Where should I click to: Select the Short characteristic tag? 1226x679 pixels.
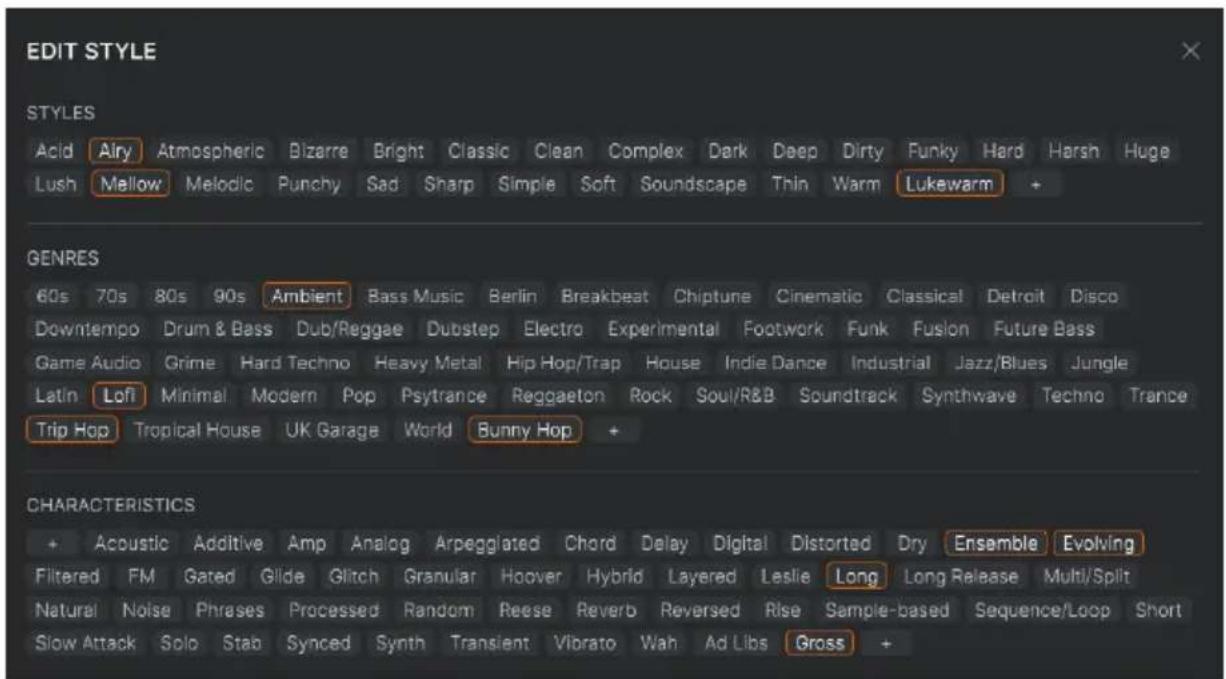(1160, 610)
